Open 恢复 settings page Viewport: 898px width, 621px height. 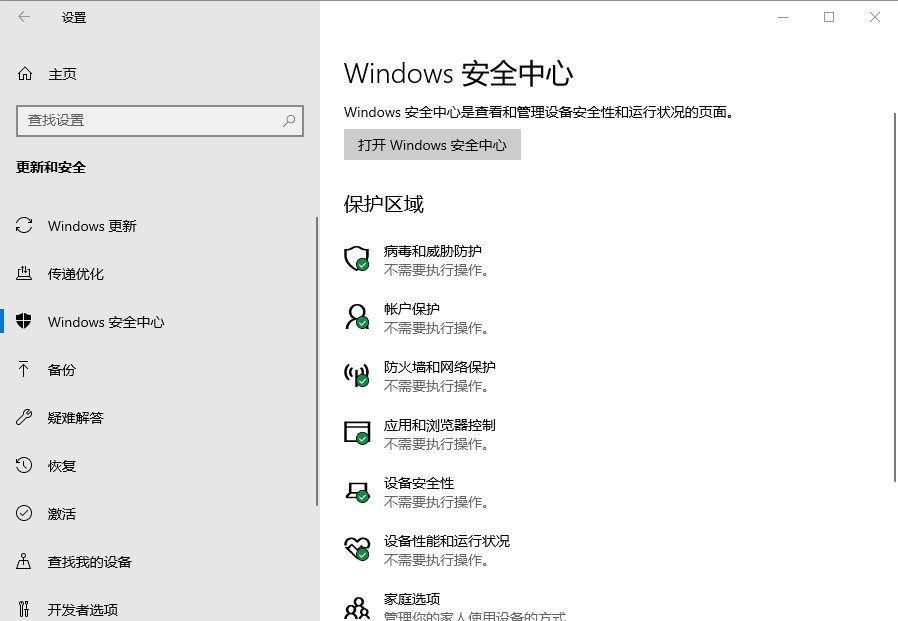[x=61, y=466]
